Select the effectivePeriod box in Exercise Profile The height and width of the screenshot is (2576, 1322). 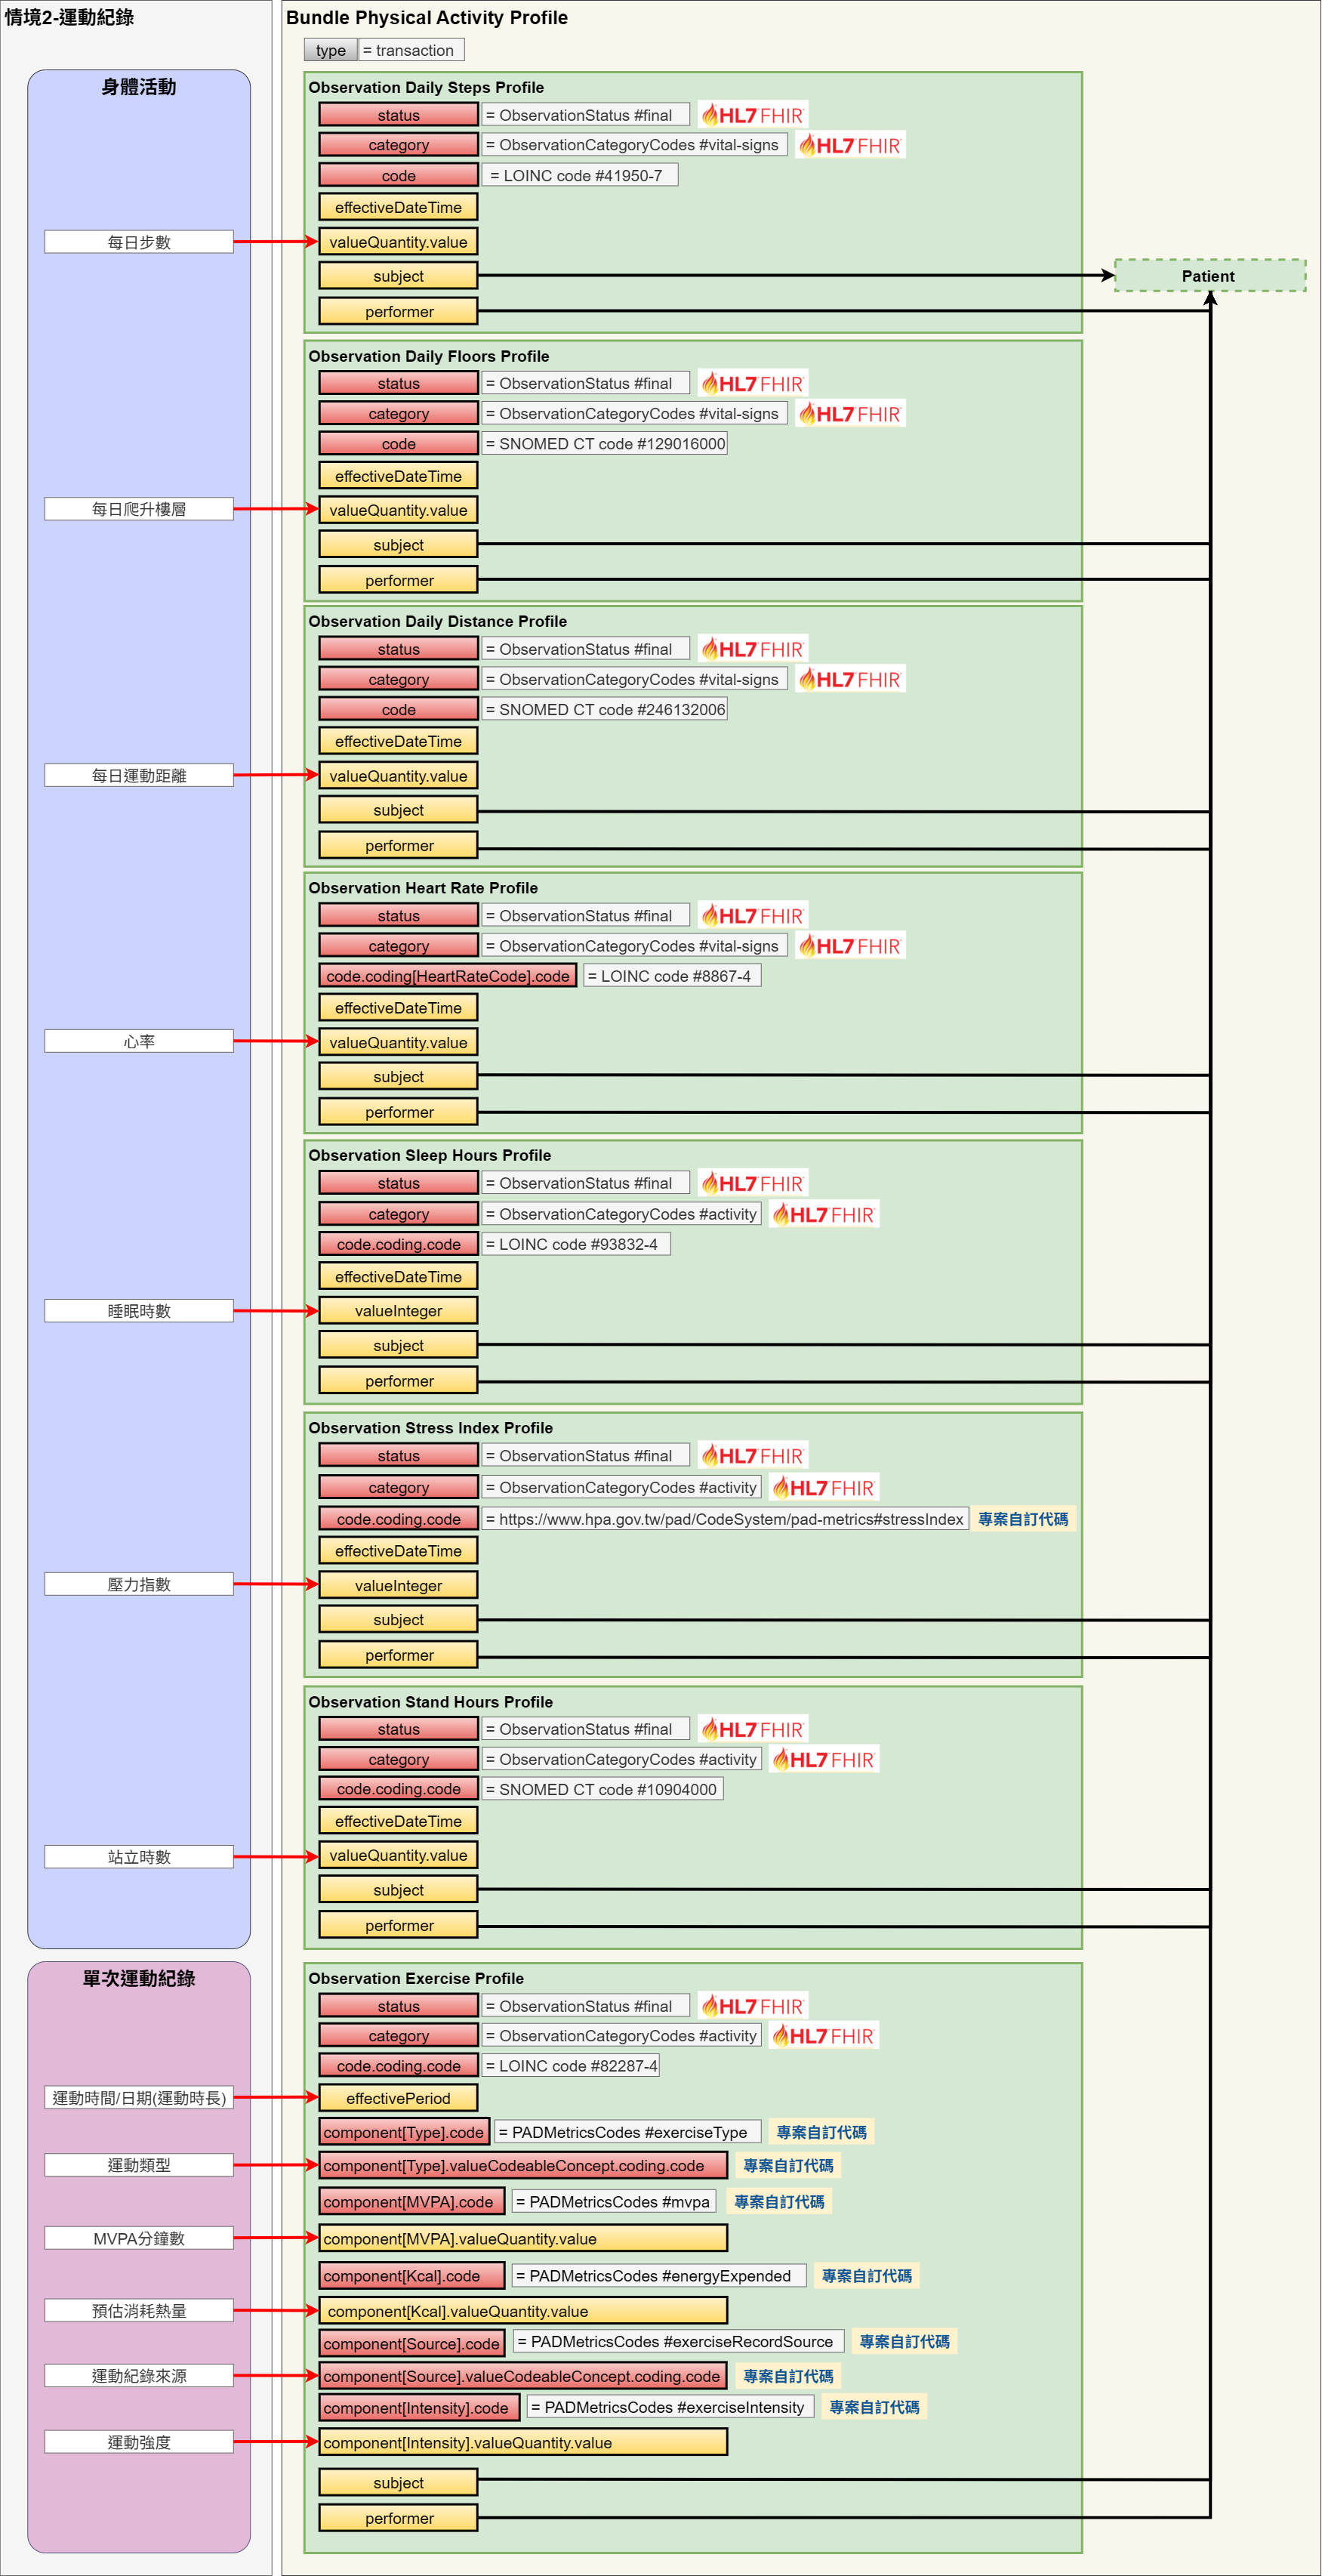click(x=398, y=2098)
